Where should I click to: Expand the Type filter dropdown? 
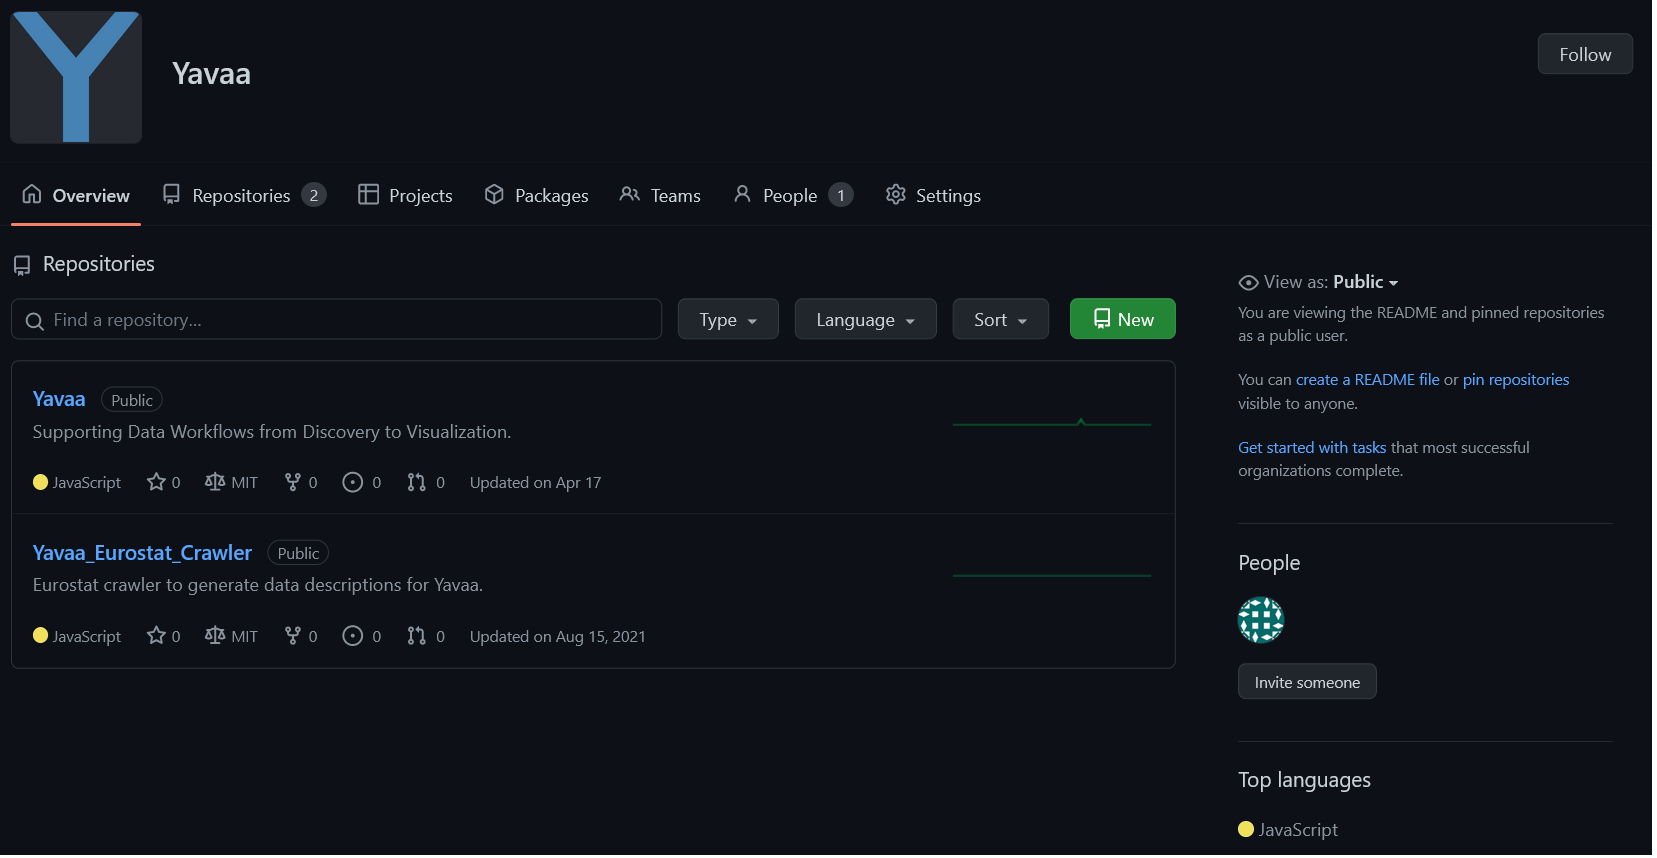[x=727, y=320]
